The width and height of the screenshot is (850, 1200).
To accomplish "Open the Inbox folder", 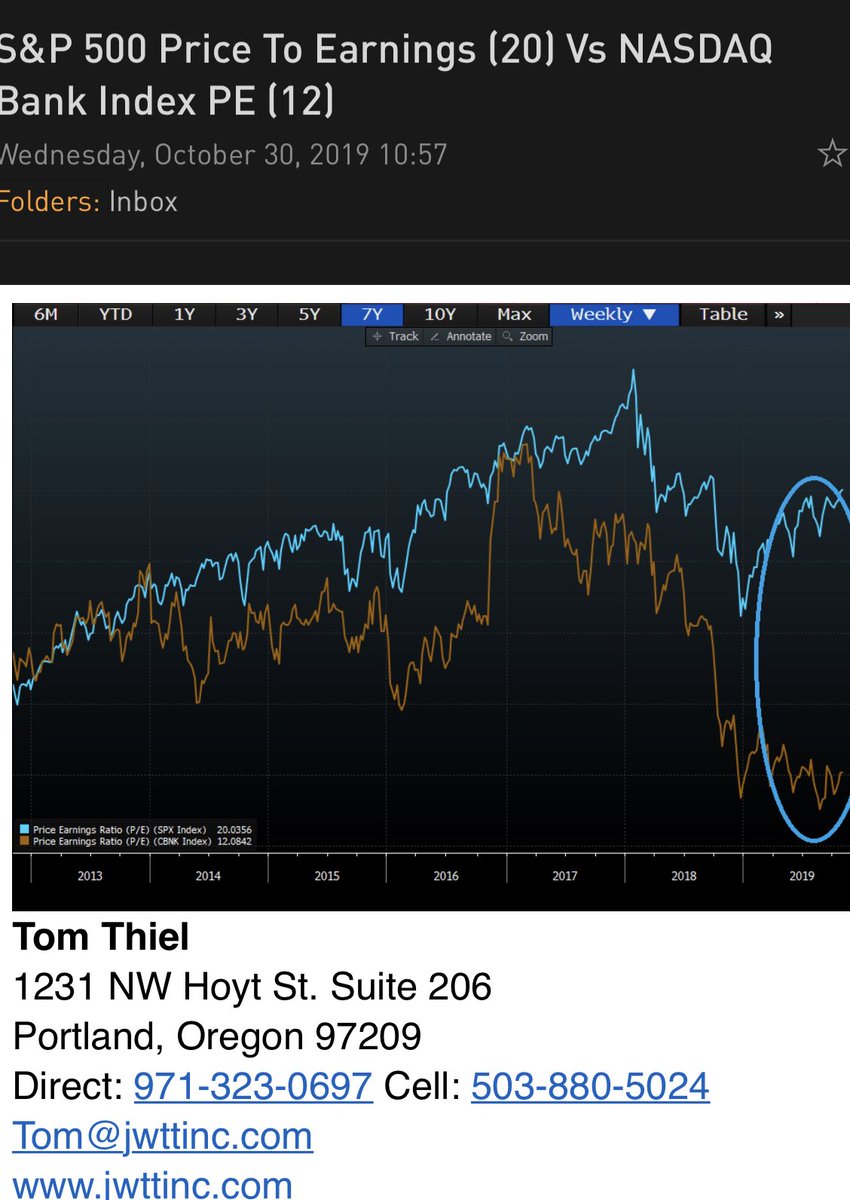I will point(144,201).
